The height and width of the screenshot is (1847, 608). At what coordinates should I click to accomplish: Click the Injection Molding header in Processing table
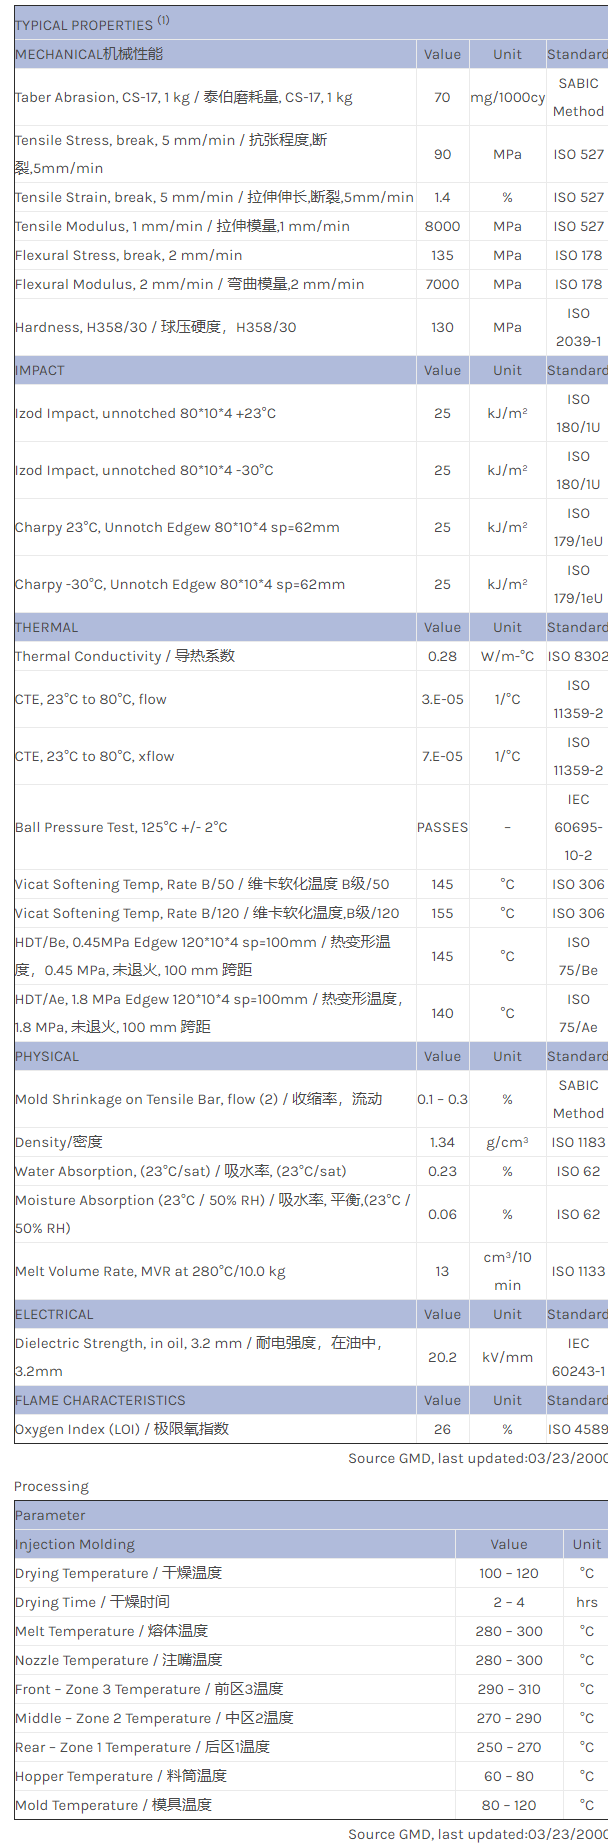[75, 1545]
